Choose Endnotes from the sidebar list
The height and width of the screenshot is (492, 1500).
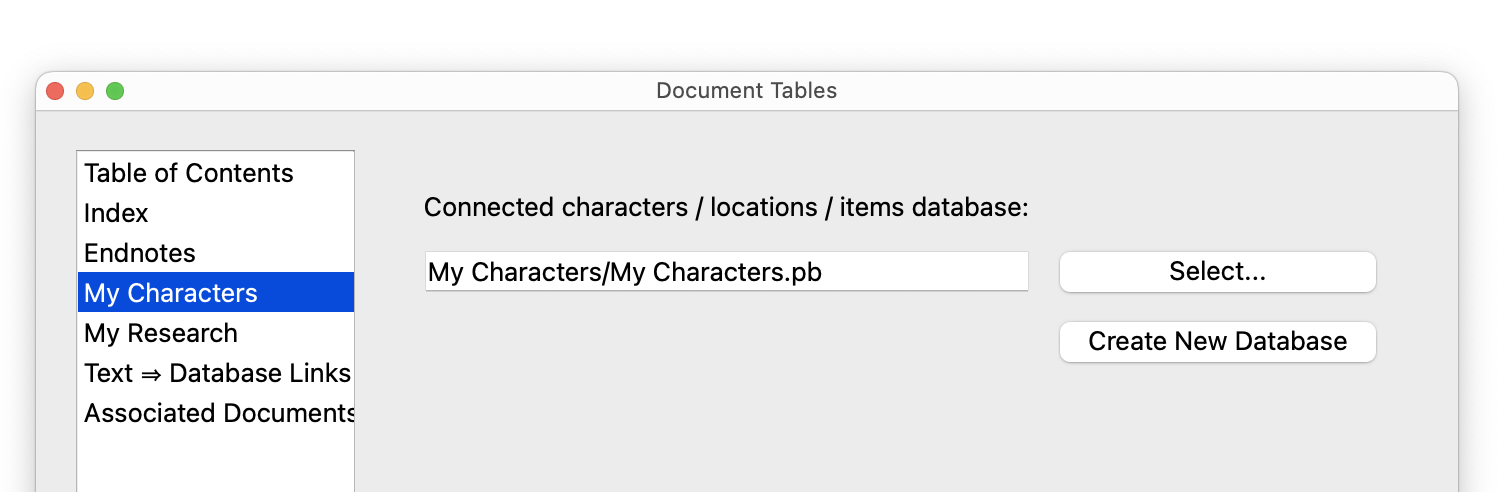tap(140, 253)
